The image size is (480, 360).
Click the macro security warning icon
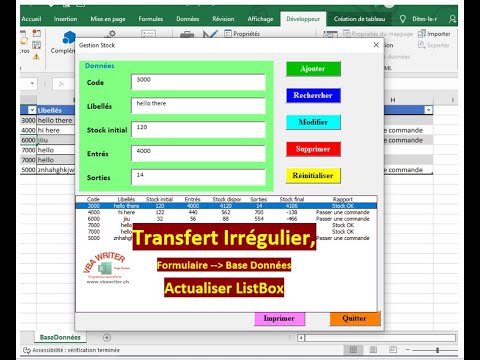click(36, 57)
